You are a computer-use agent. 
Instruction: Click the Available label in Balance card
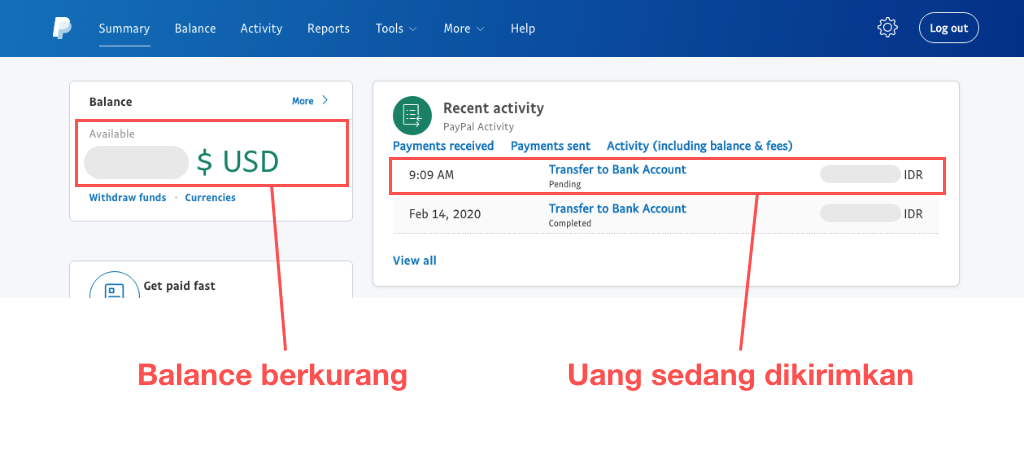coord(112,134)
